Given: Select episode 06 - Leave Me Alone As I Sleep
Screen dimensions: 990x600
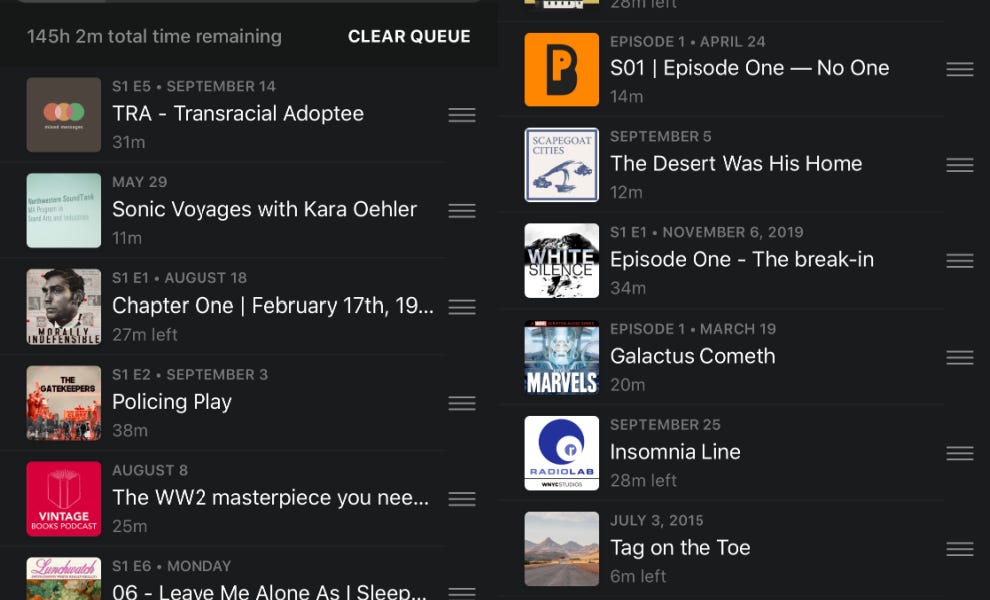Looking at the screenshot, I should pos(270,591).
